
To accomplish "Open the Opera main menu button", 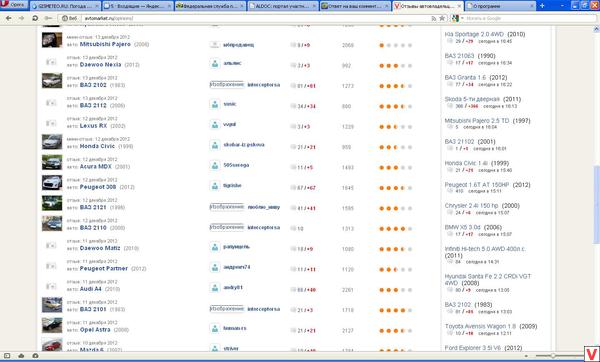I will 14,5.
